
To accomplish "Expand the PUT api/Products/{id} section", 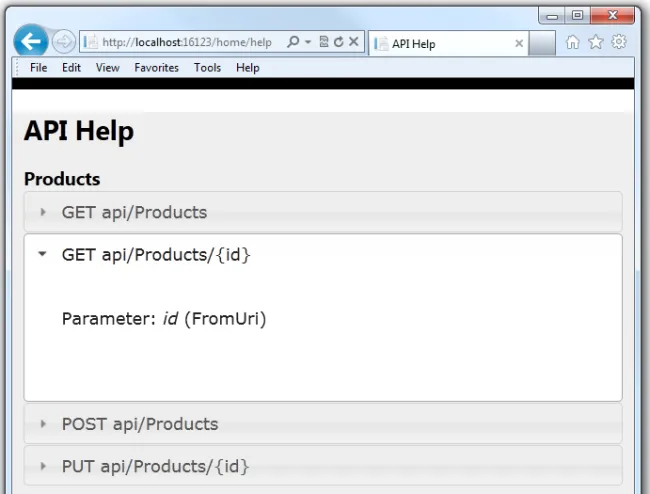I will [x=155, y=466].
